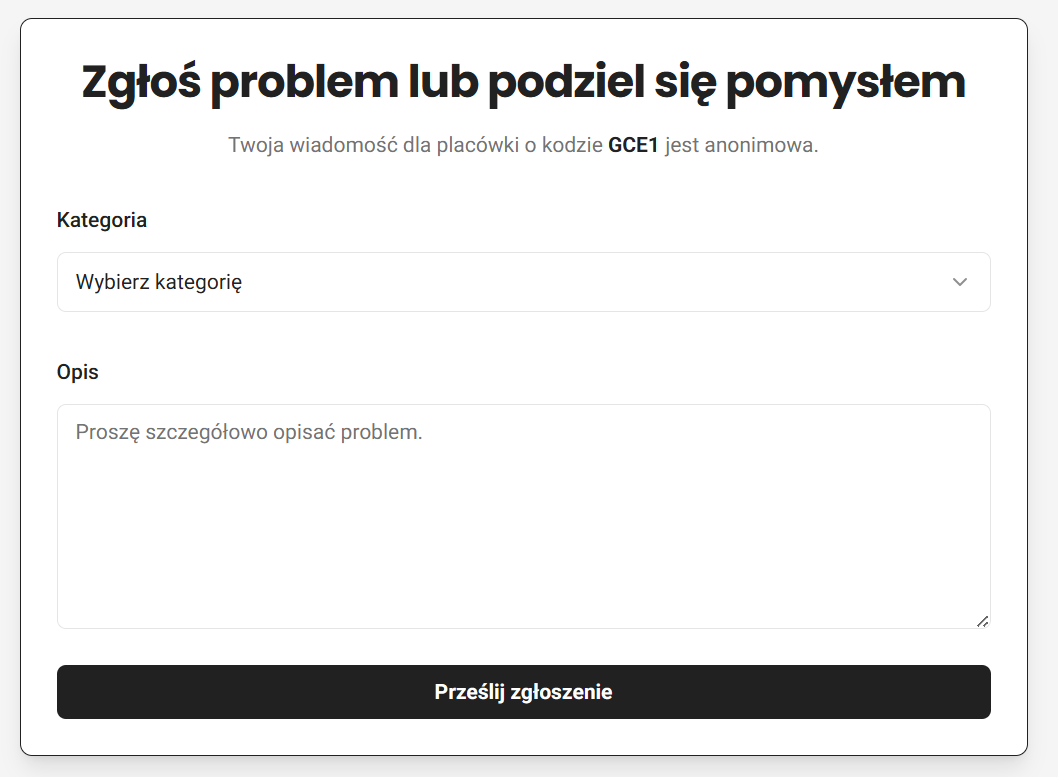Click the bold GCE1 facility code

632,144
